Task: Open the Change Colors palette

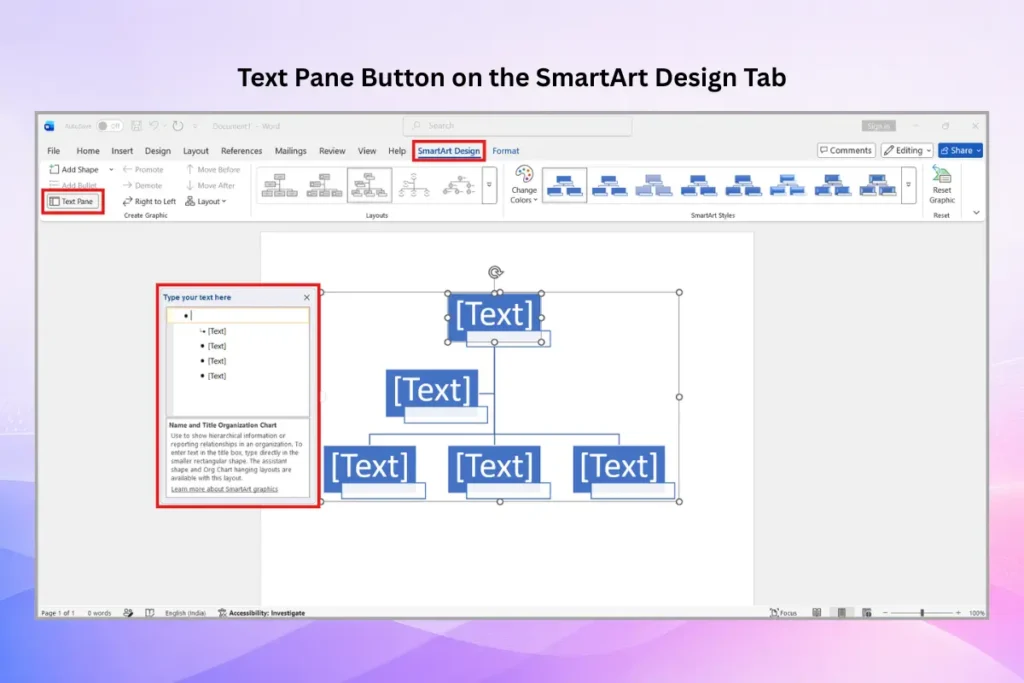Action: pos(524,185)
